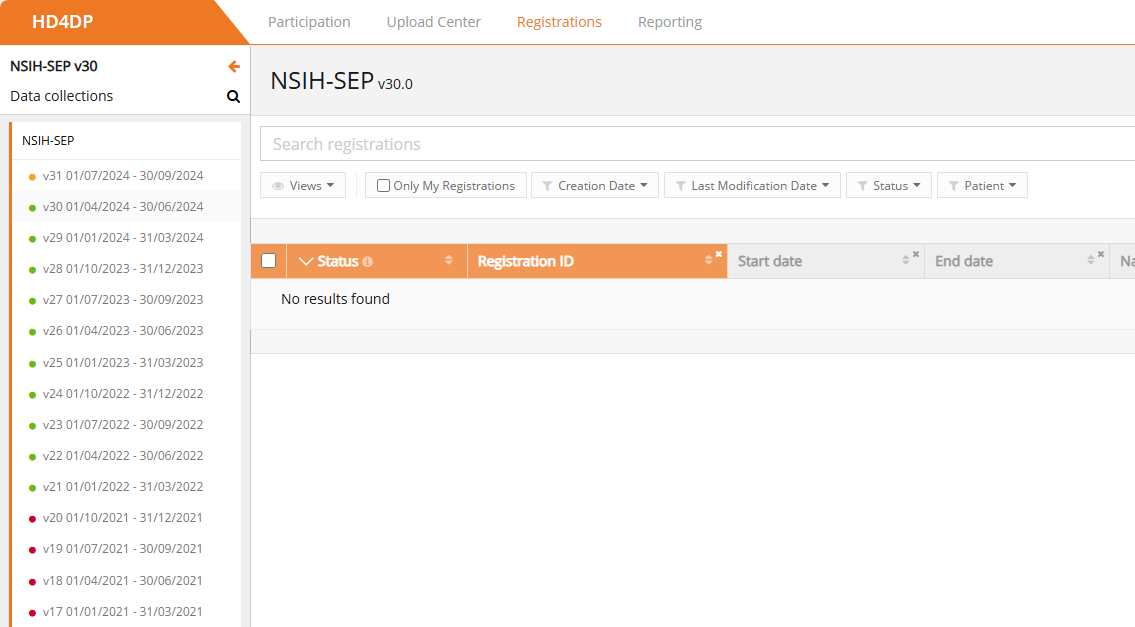The height and width of the screenshot is (627, 1135).
Task: Click the Start date column sort arrows
Action: pyautogui.click(x=906, y=260)
